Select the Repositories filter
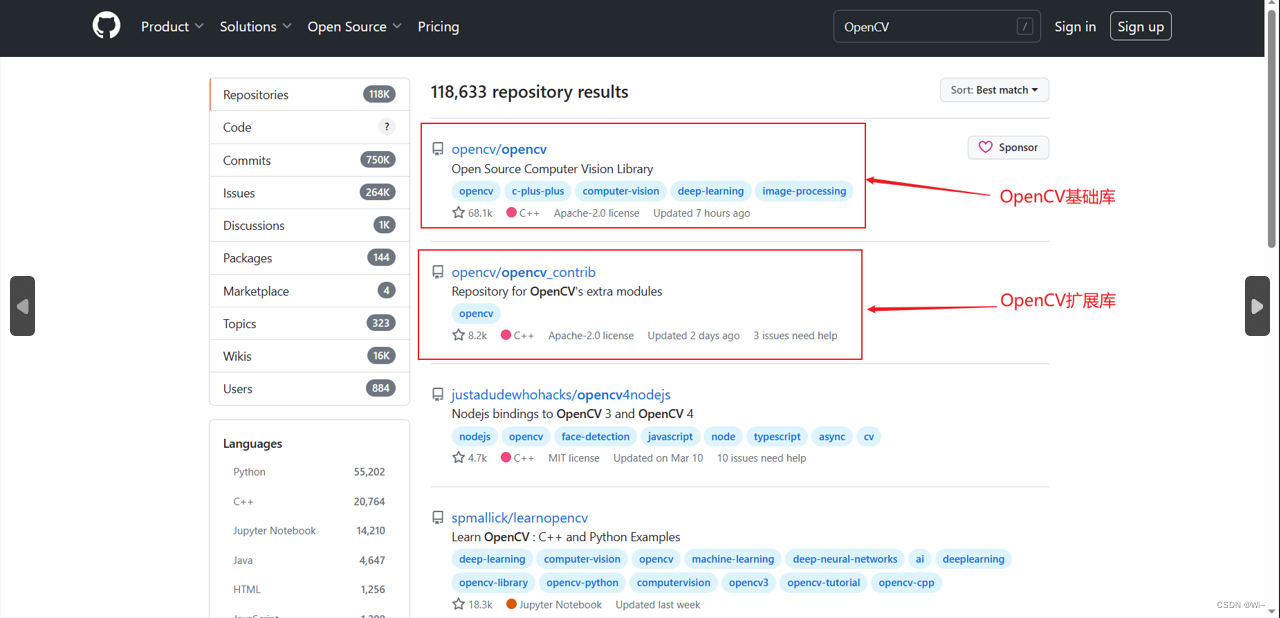 [x=309, y=94]
